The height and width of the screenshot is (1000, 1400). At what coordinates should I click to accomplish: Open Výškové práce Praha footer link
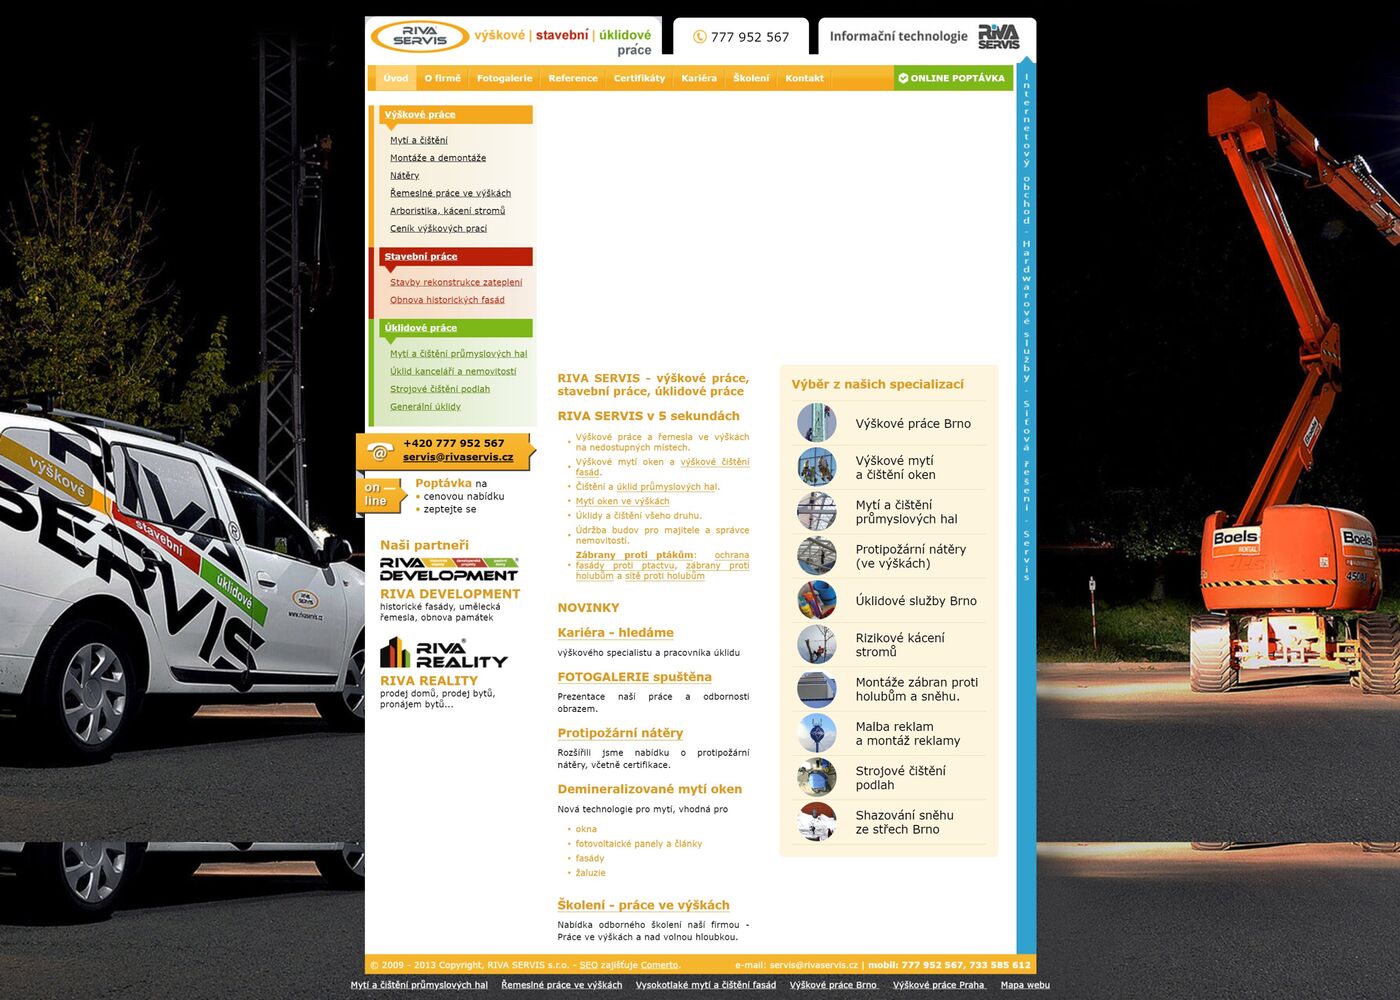tap(938, 985)
